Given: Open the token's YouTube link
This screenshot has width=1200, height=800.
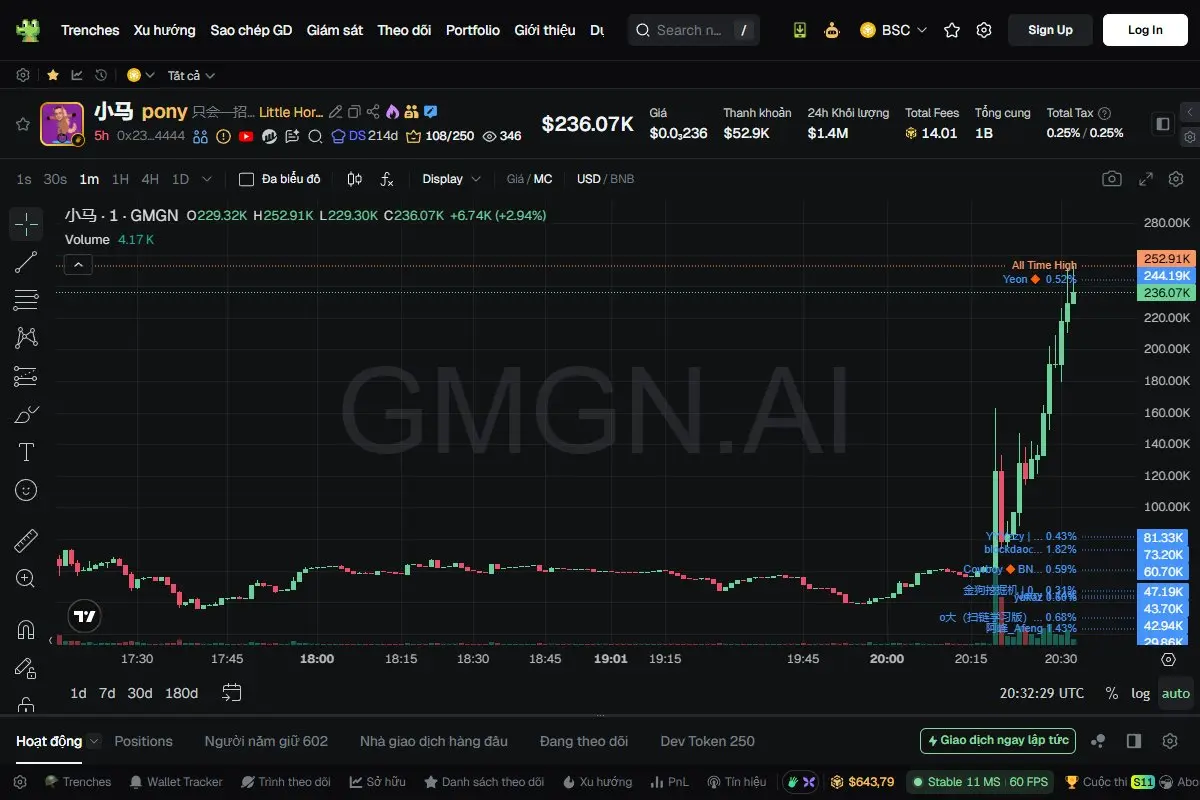Looking at the screenshot, I should tap(246, 136).
